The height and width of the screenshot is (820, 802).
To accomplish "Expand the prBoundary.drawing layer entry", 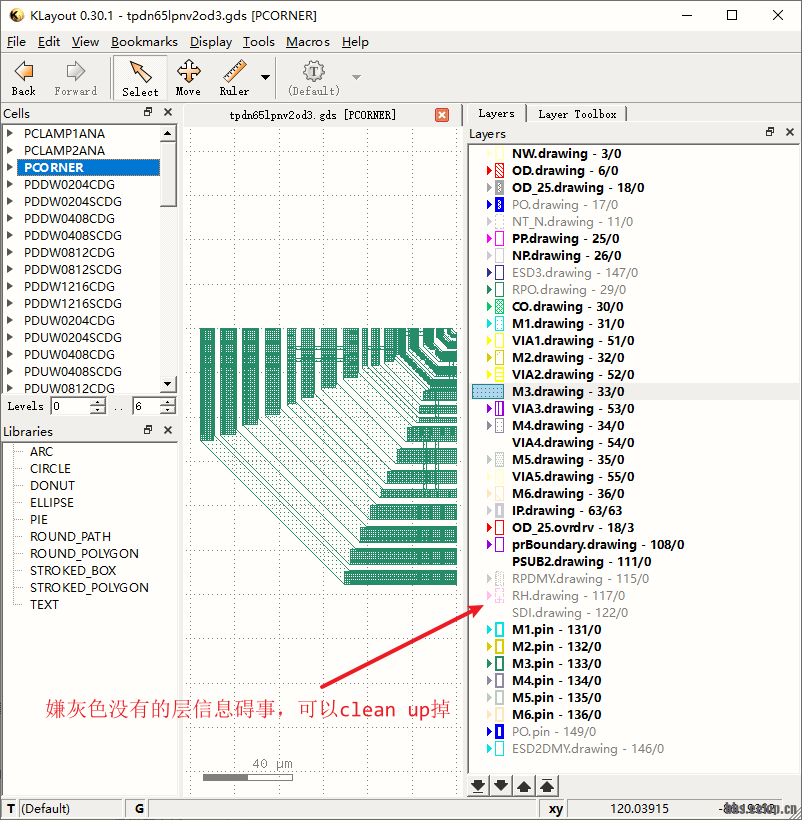I will [x=489, y=544].
